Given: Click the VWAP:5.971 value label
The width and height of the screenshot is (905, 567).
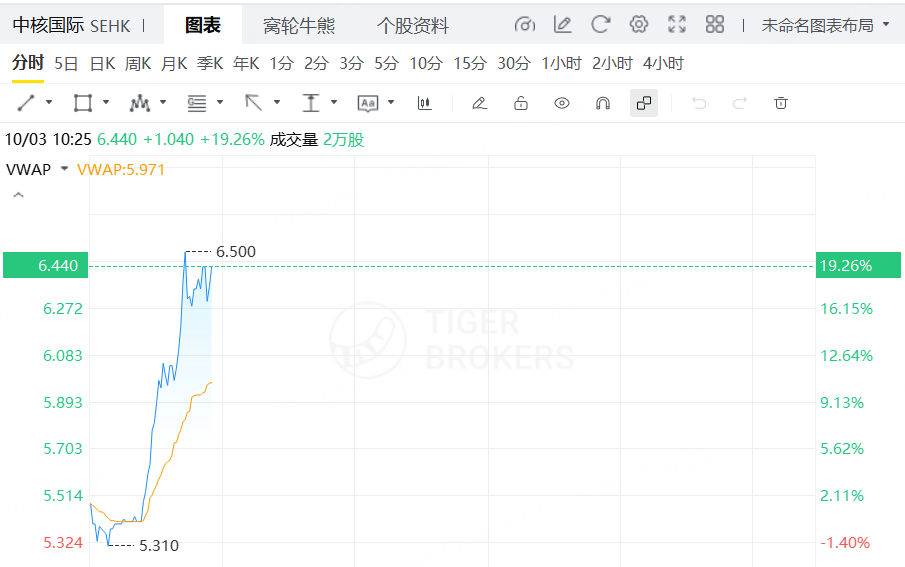Looking at the screenshot, I should tap(121, 169).
